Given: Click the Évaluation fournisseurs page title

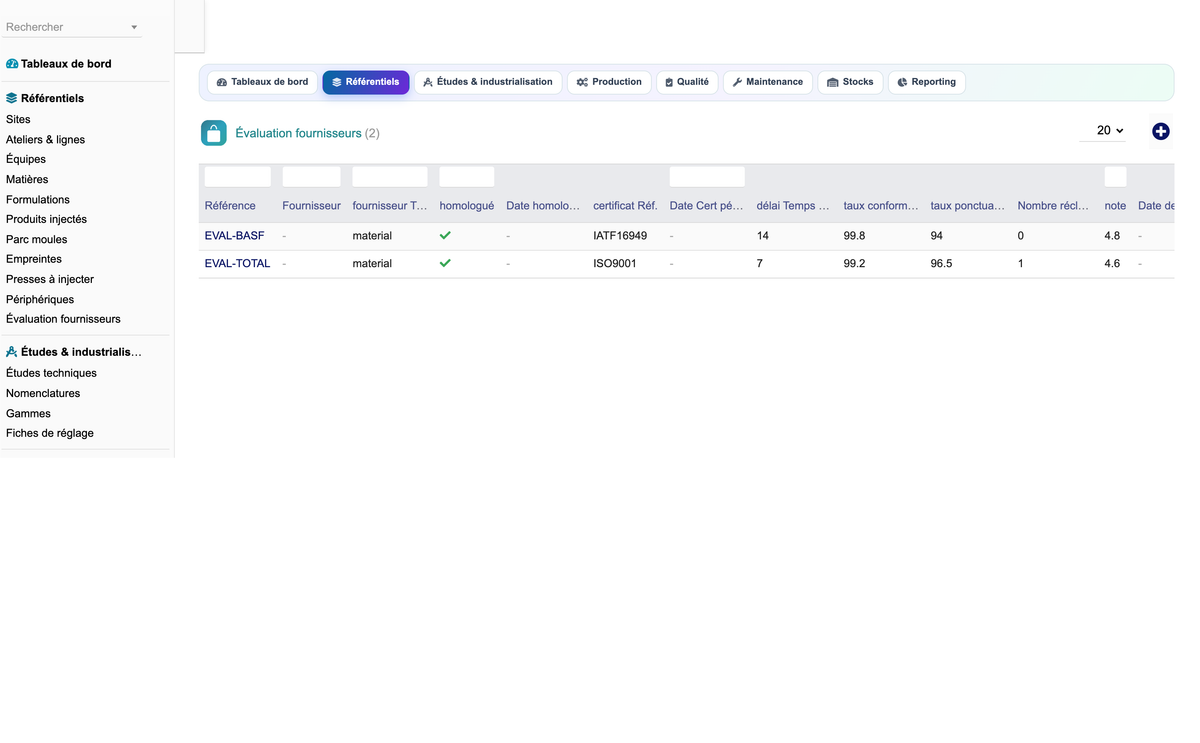Looking at the screenshot, I should [298, 133].
